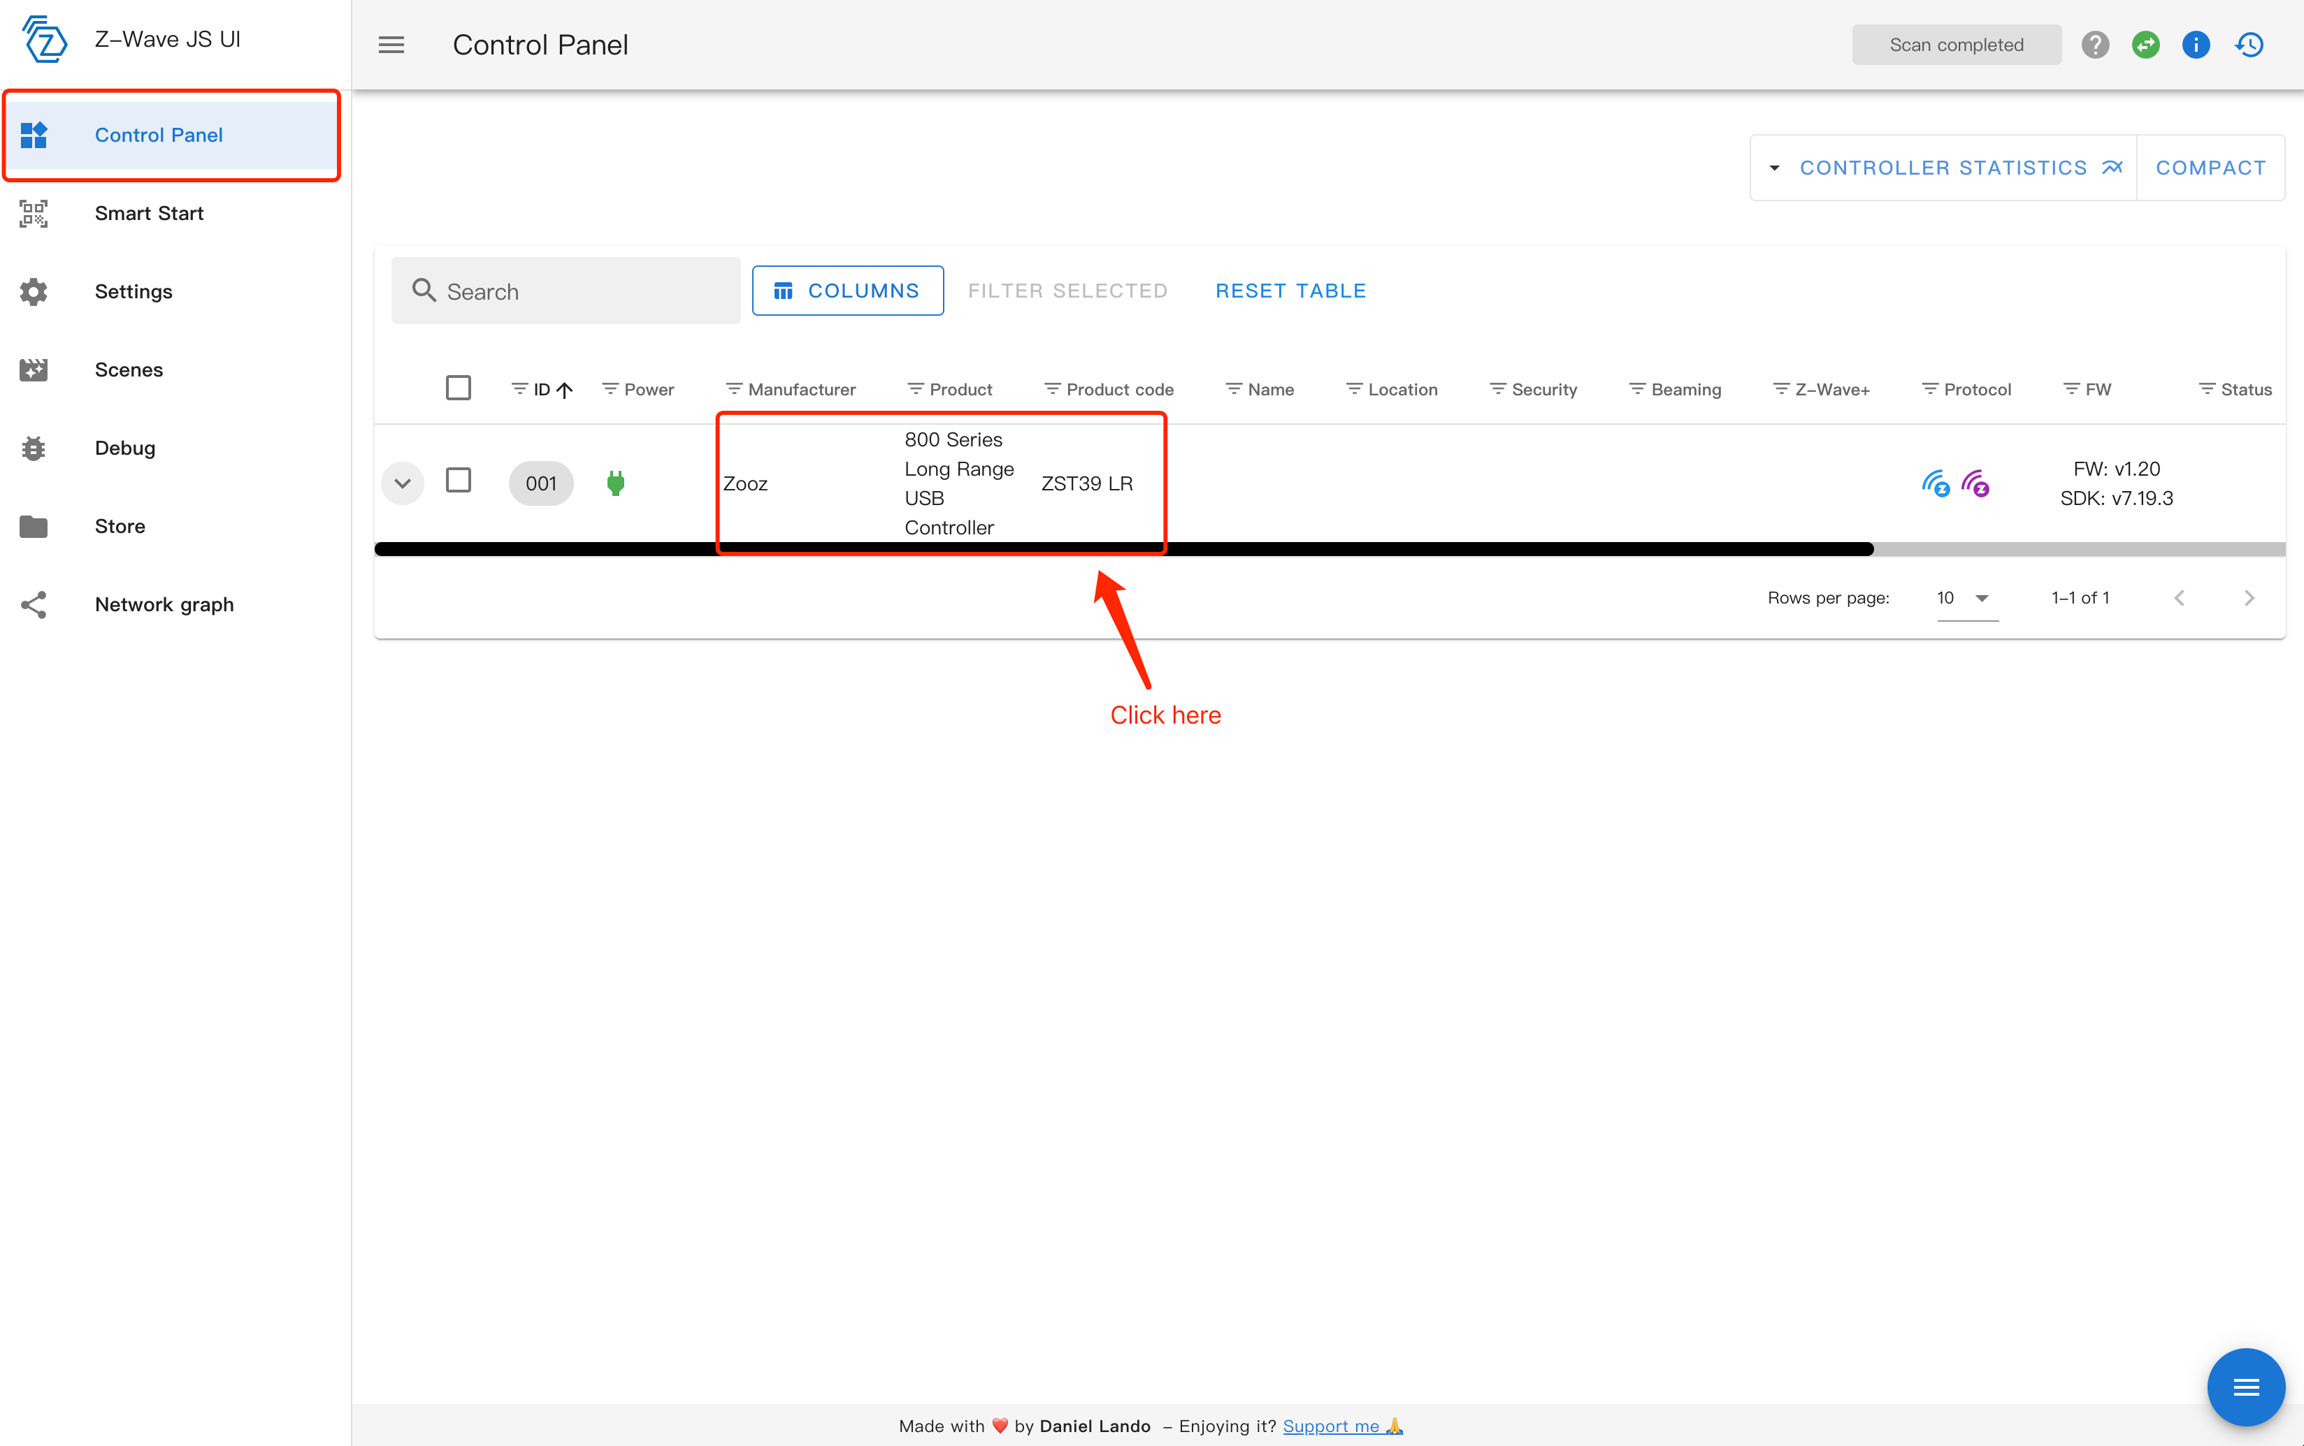
Task: Click the green power plug icon
Action: [x=616, y=484]
